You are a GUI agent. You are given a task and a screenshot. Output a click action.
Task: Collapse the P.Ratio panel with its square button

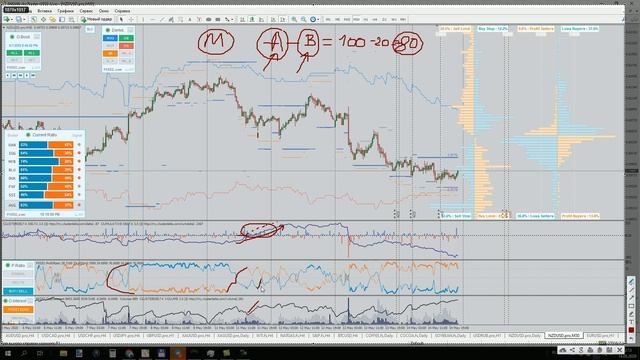click(29, 266)
